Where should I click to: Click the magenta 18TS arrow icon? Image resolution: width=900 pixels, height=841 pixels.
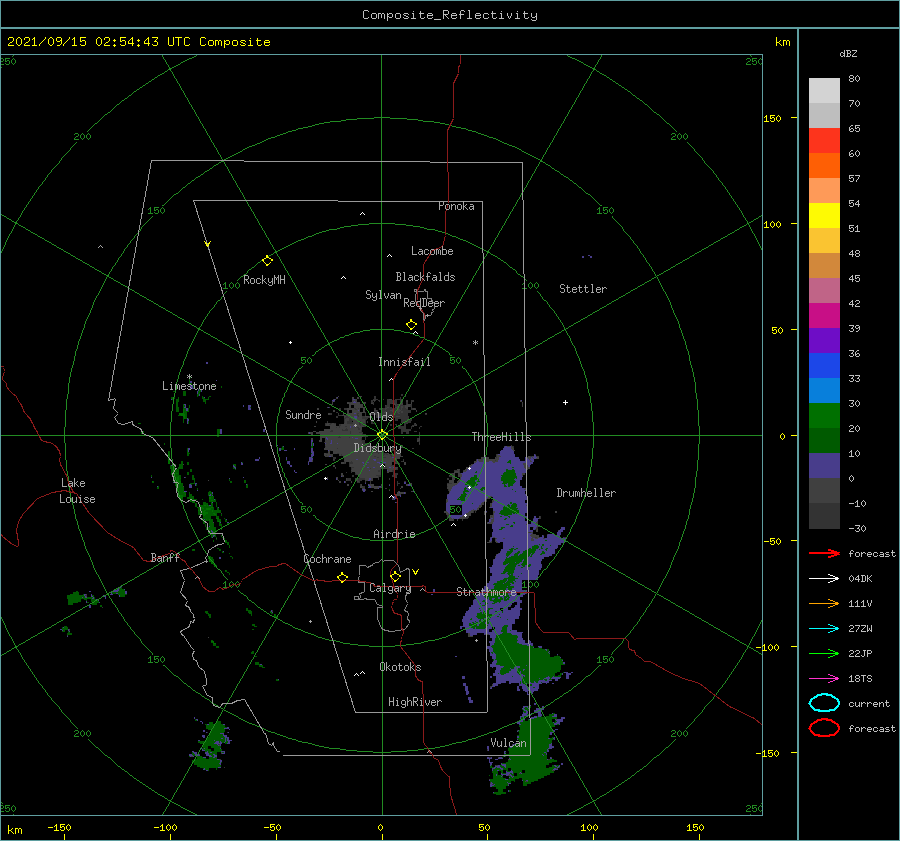pyautogui.click(x=824, y=679)
